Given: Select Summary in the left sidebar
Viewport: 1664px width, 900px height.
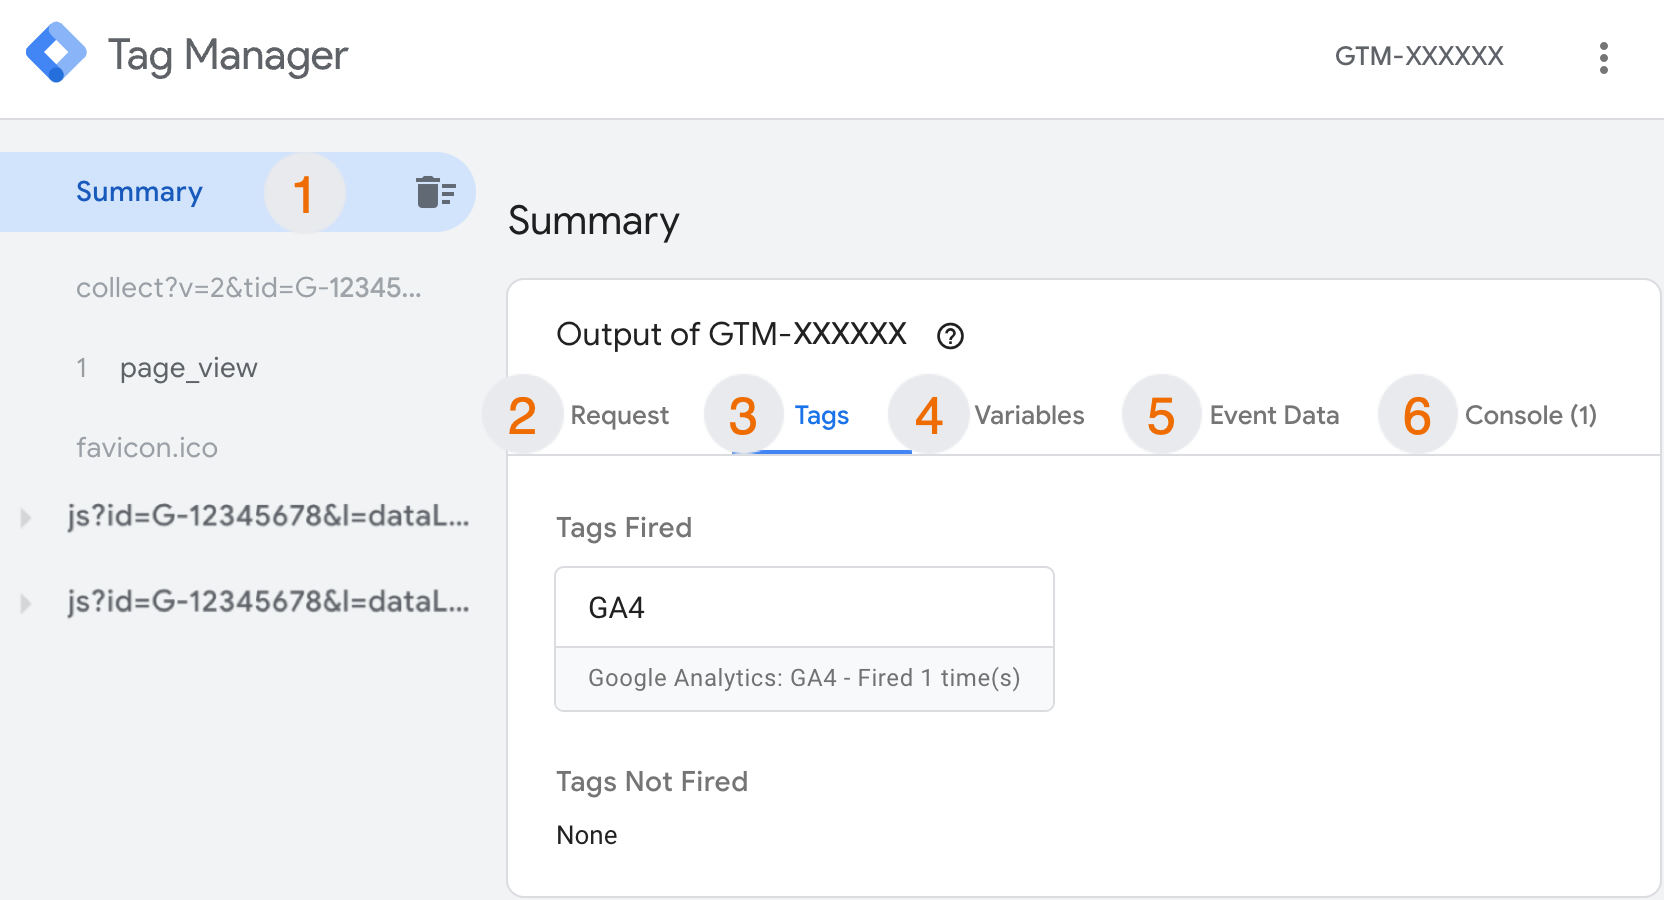Looking at the screenshot, I should (139, 191).
